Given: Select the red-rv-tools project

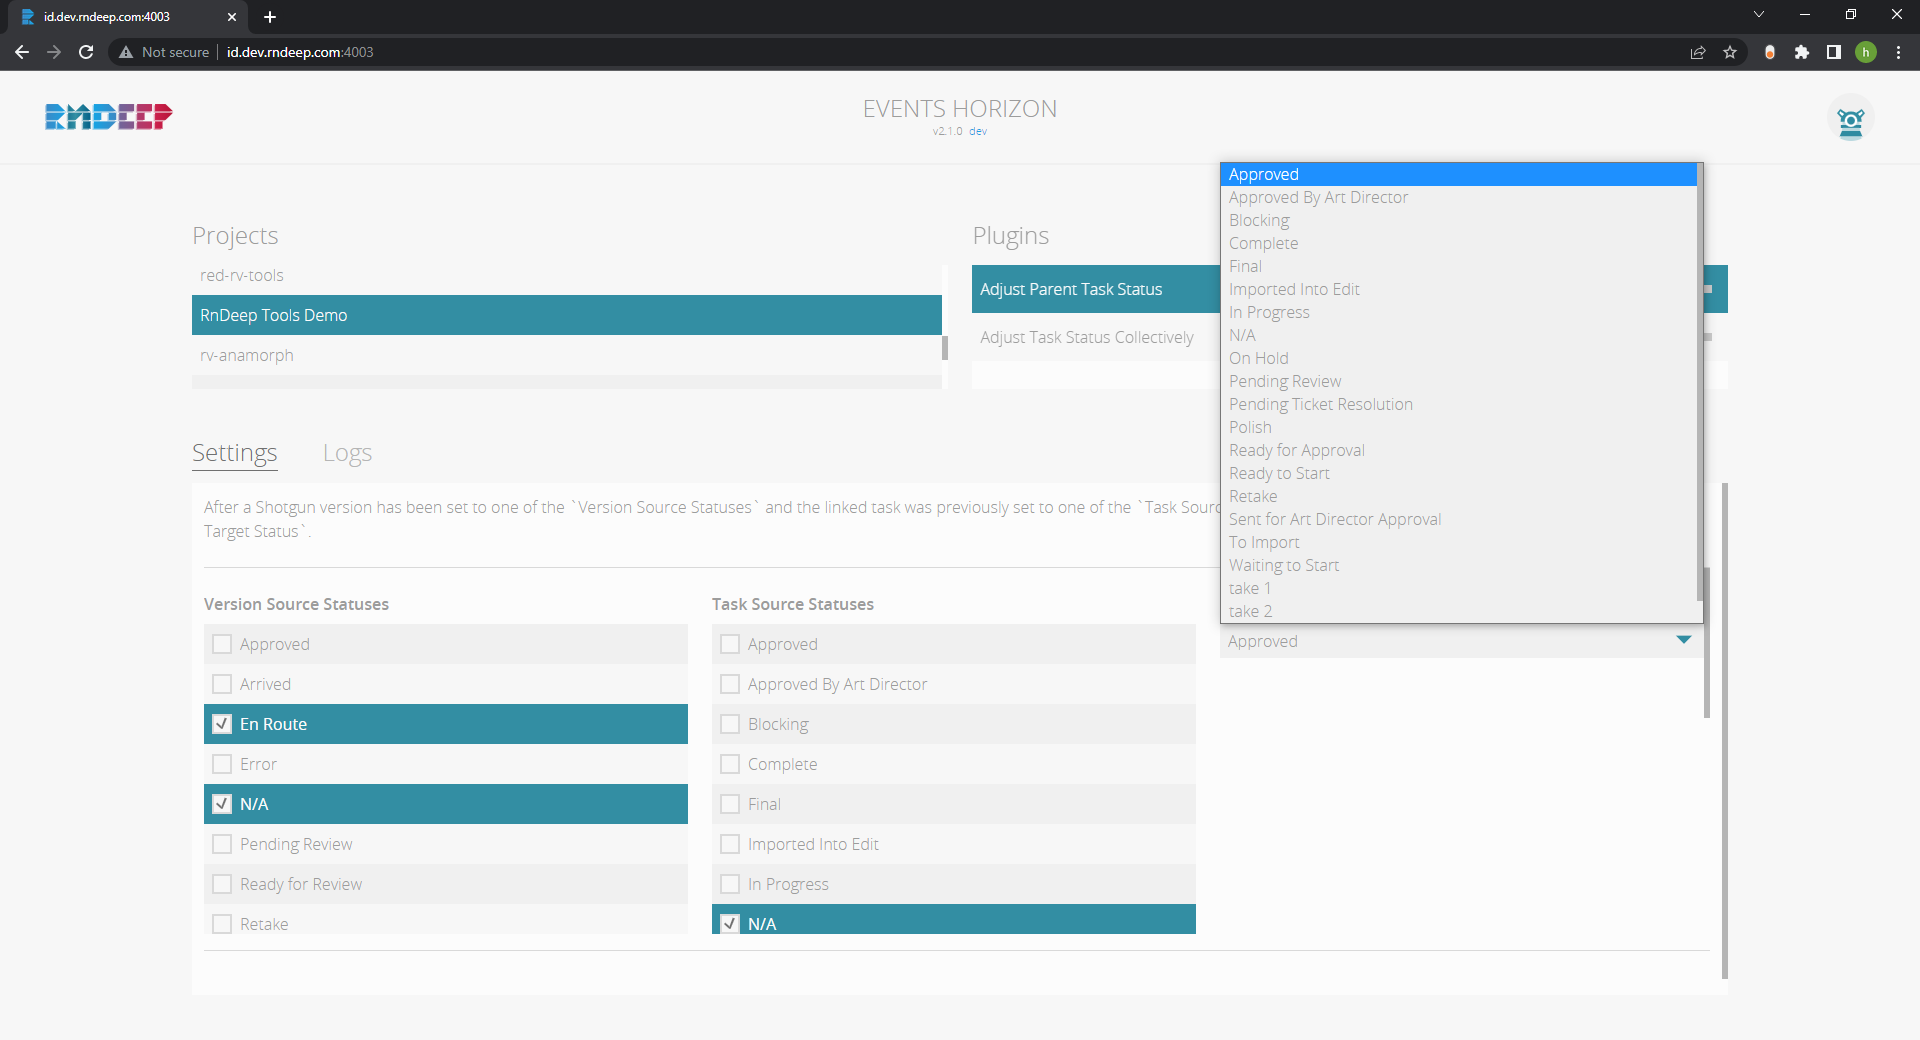Looking at the screenshot, I should (242, 275).
